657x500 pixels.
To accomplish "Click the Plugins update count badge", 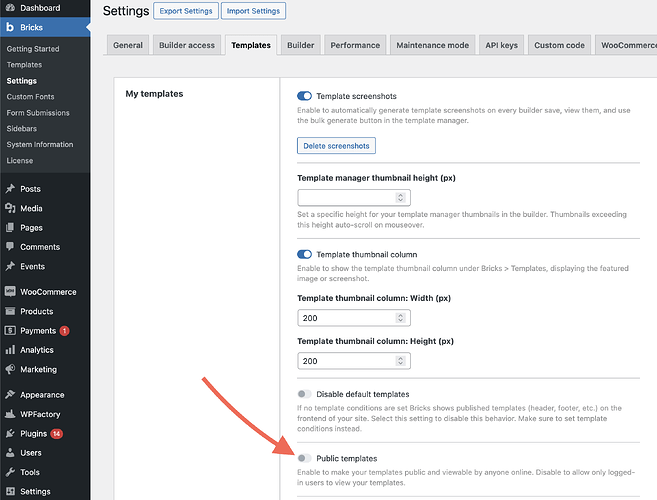I will (57, 433).
